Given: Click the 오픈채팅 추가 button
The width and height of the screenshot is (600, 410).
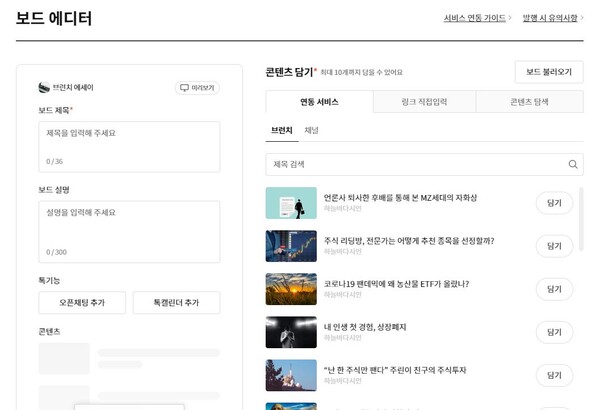Looking at the screenshot, I should click(x=82, y=303).
